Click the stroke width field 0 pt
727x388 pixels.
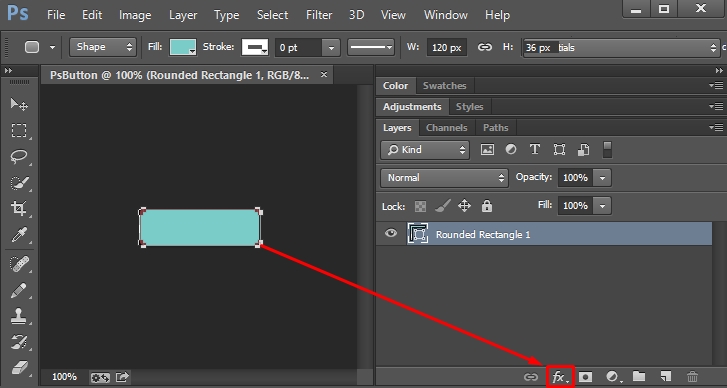[x=298, y=48]
